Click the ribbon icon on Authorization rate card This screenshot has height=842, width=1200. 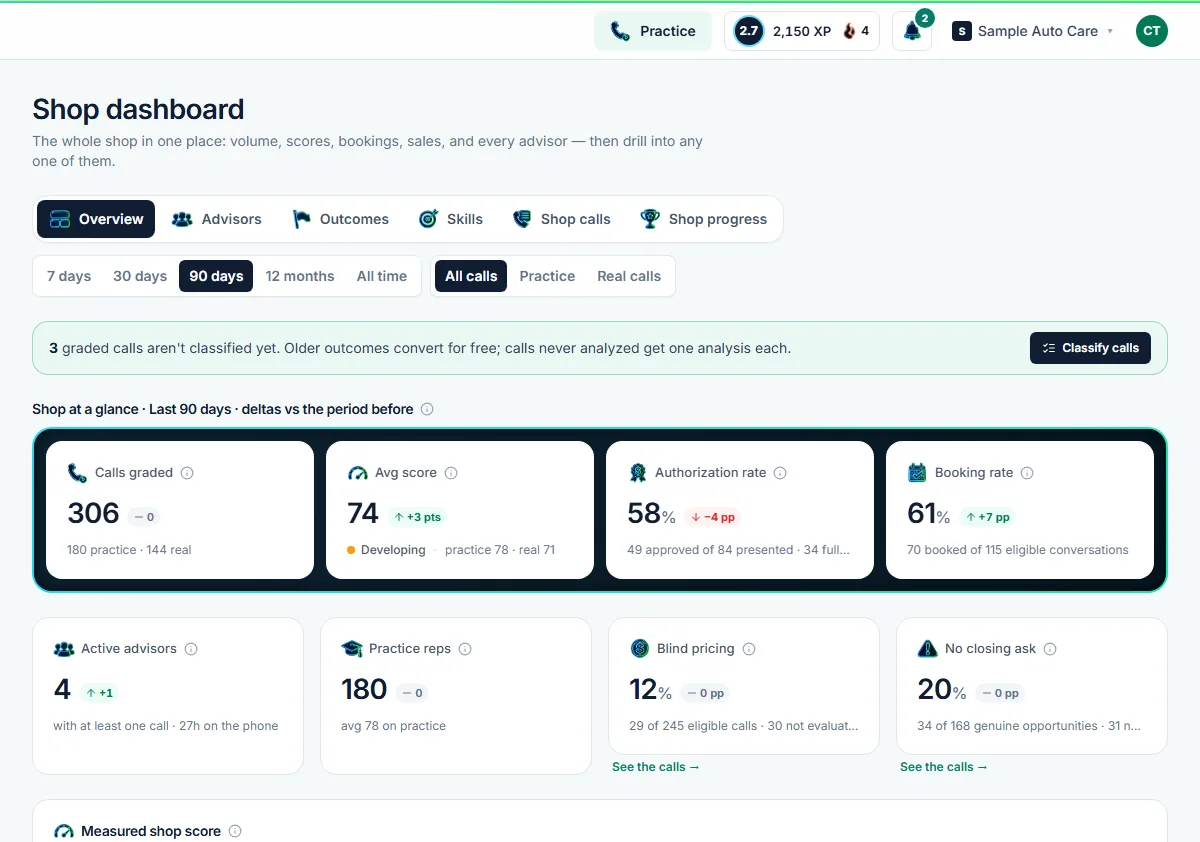point(637,473)
